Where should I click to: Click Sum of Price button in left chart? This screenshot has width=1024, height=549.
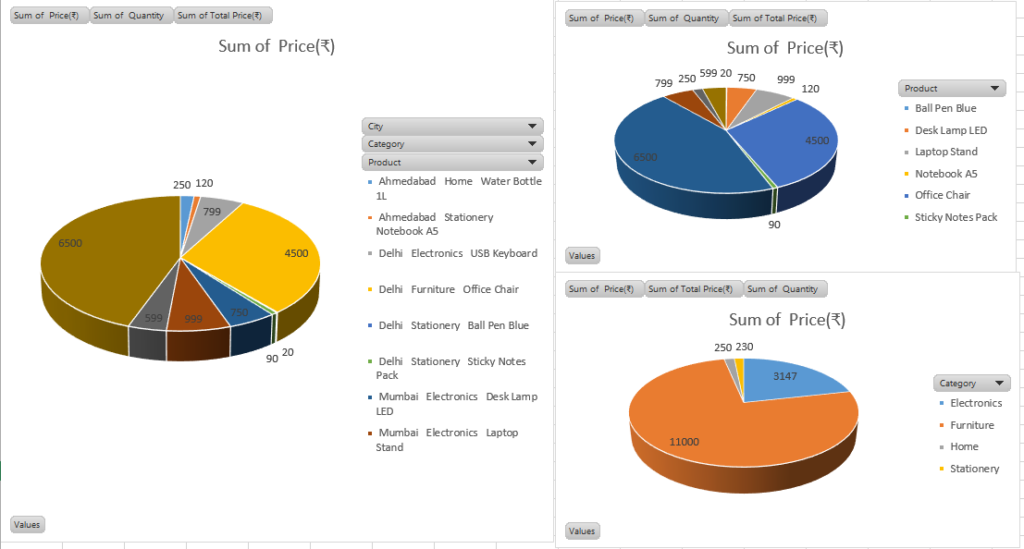point(48,15)
